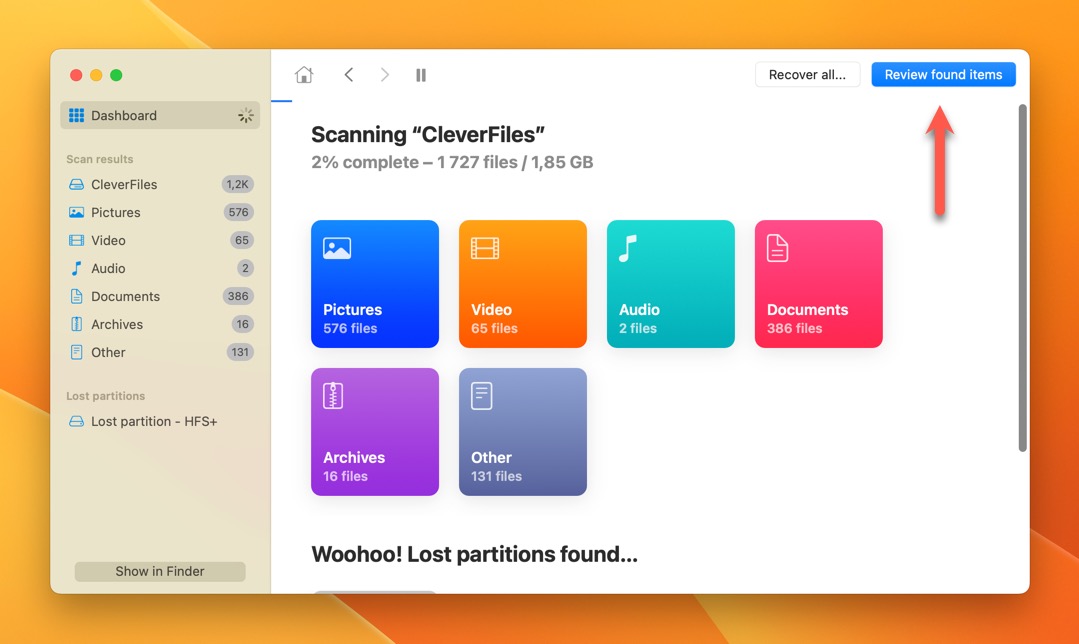Viewport: 1079px width, 644px height.
Task: Open Other in the sidebar
Action: click(x=160, y=352)
